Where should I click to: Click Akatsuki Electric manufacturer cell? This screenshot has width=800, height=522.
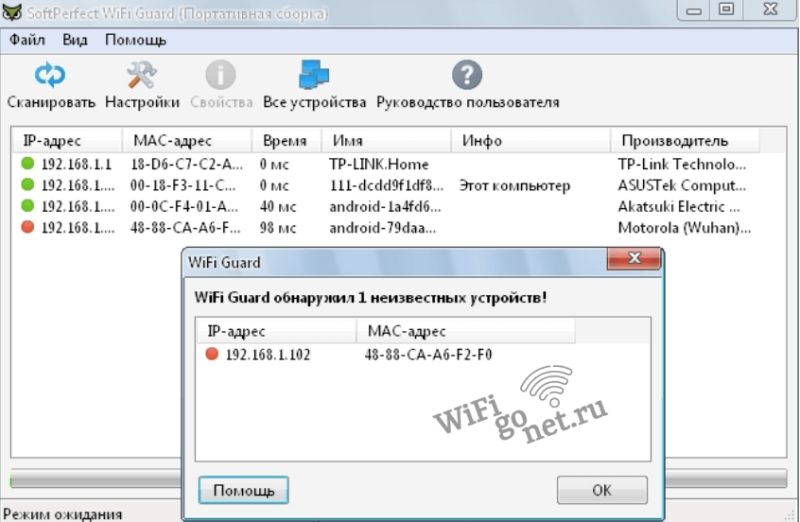click(679, 207)
